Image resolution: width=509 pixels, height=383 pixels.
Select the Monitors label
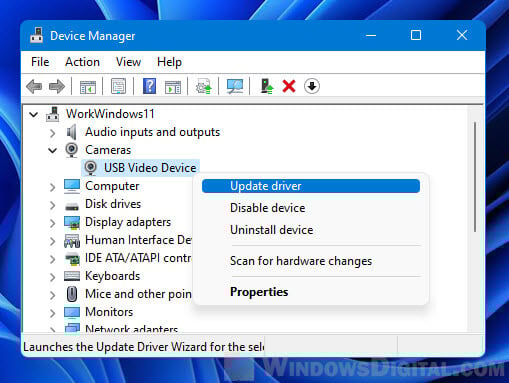[x=109, y=312]
